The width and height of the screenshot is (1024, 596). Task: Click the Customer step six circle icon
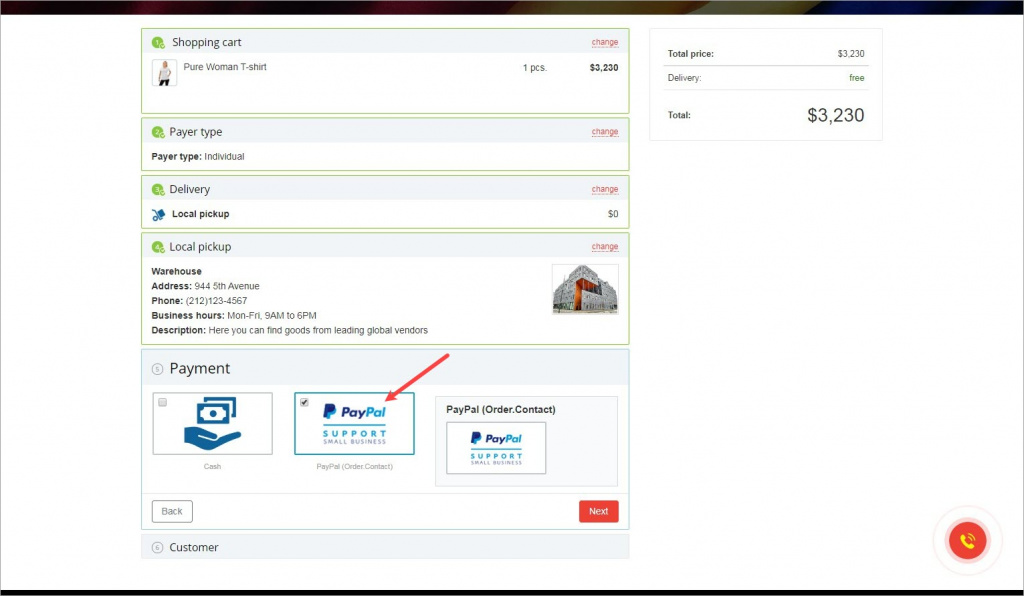pos(157,548)
